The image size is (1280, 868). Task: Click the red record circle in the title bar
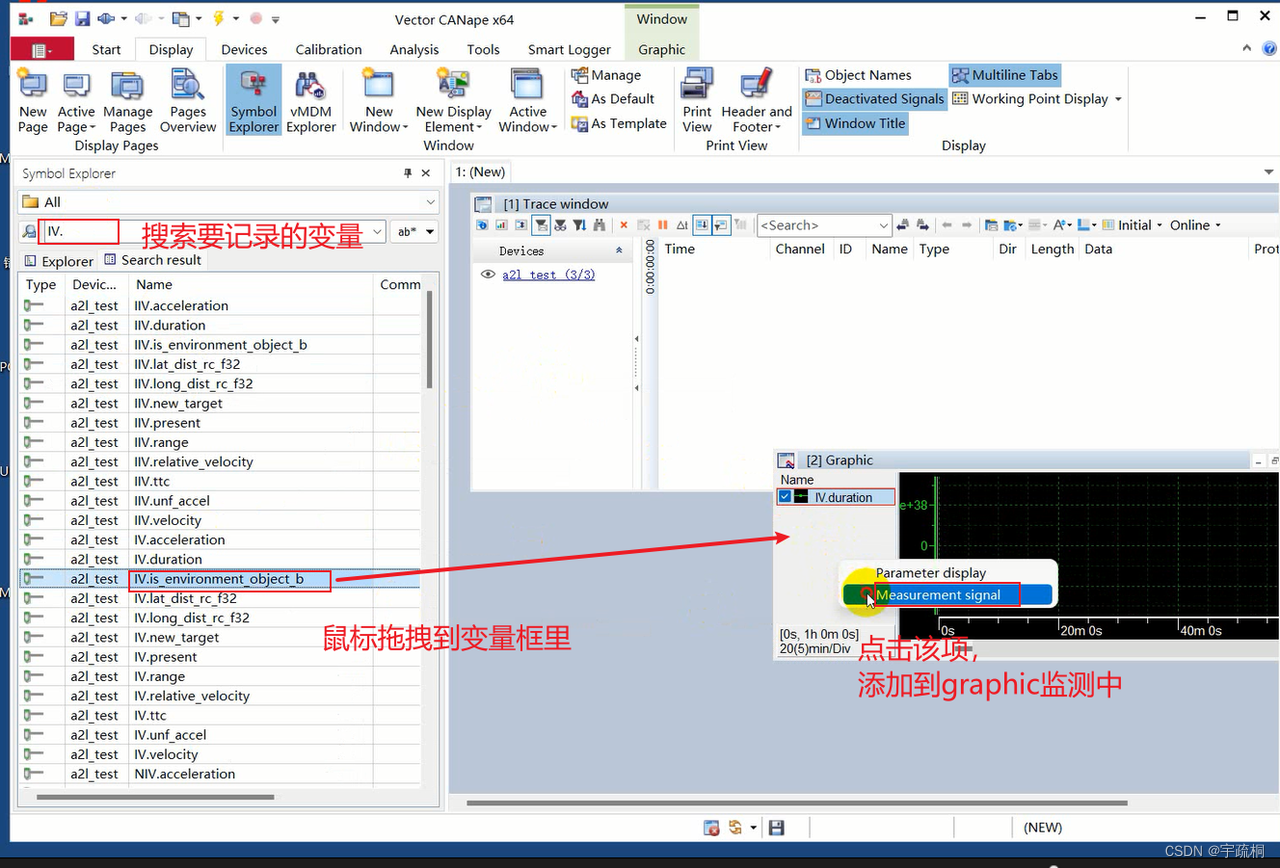256,19
